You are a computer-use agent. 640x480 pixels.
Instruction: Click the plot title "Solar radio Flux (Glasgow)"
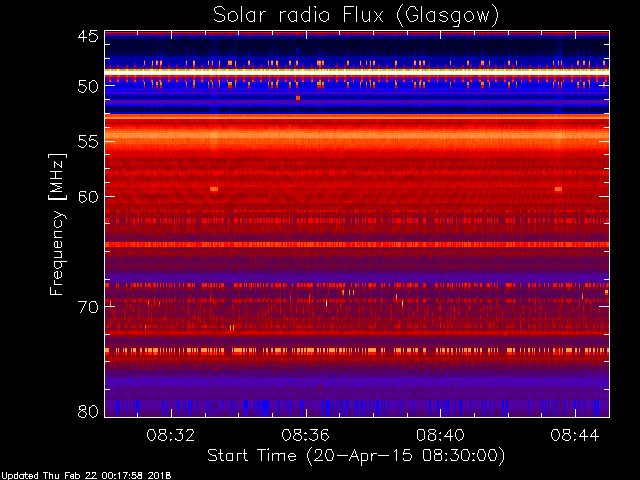click(356, 16)
